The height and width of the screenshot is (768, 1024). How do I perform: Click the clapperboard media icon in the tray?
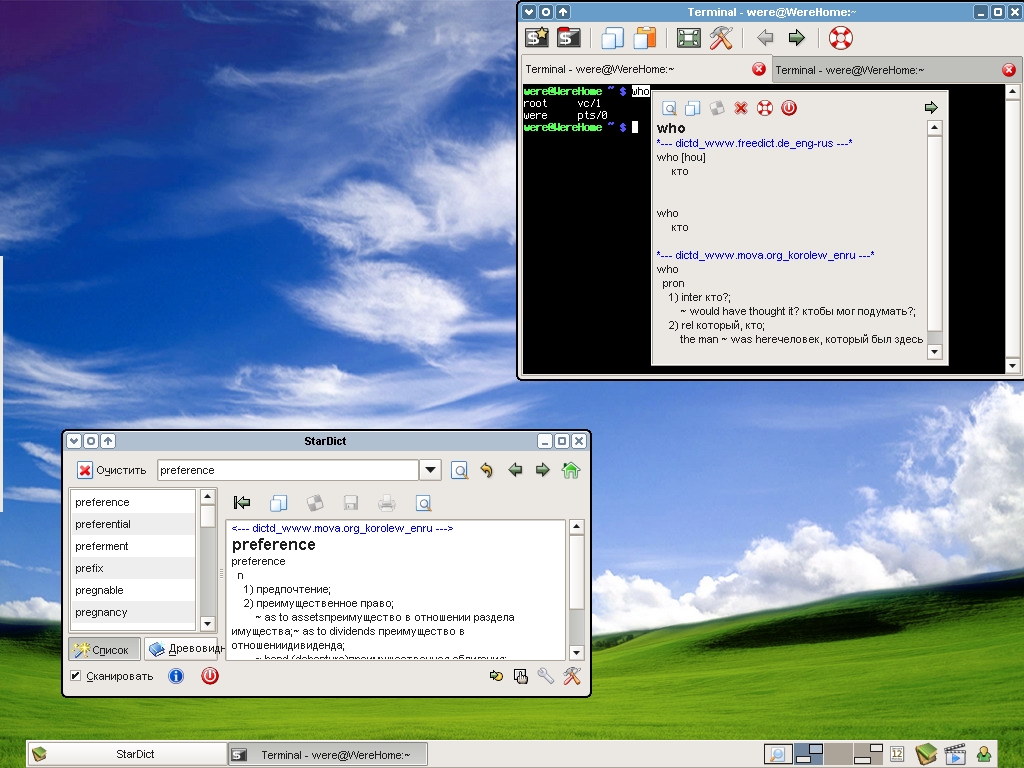tap(955, 754)
